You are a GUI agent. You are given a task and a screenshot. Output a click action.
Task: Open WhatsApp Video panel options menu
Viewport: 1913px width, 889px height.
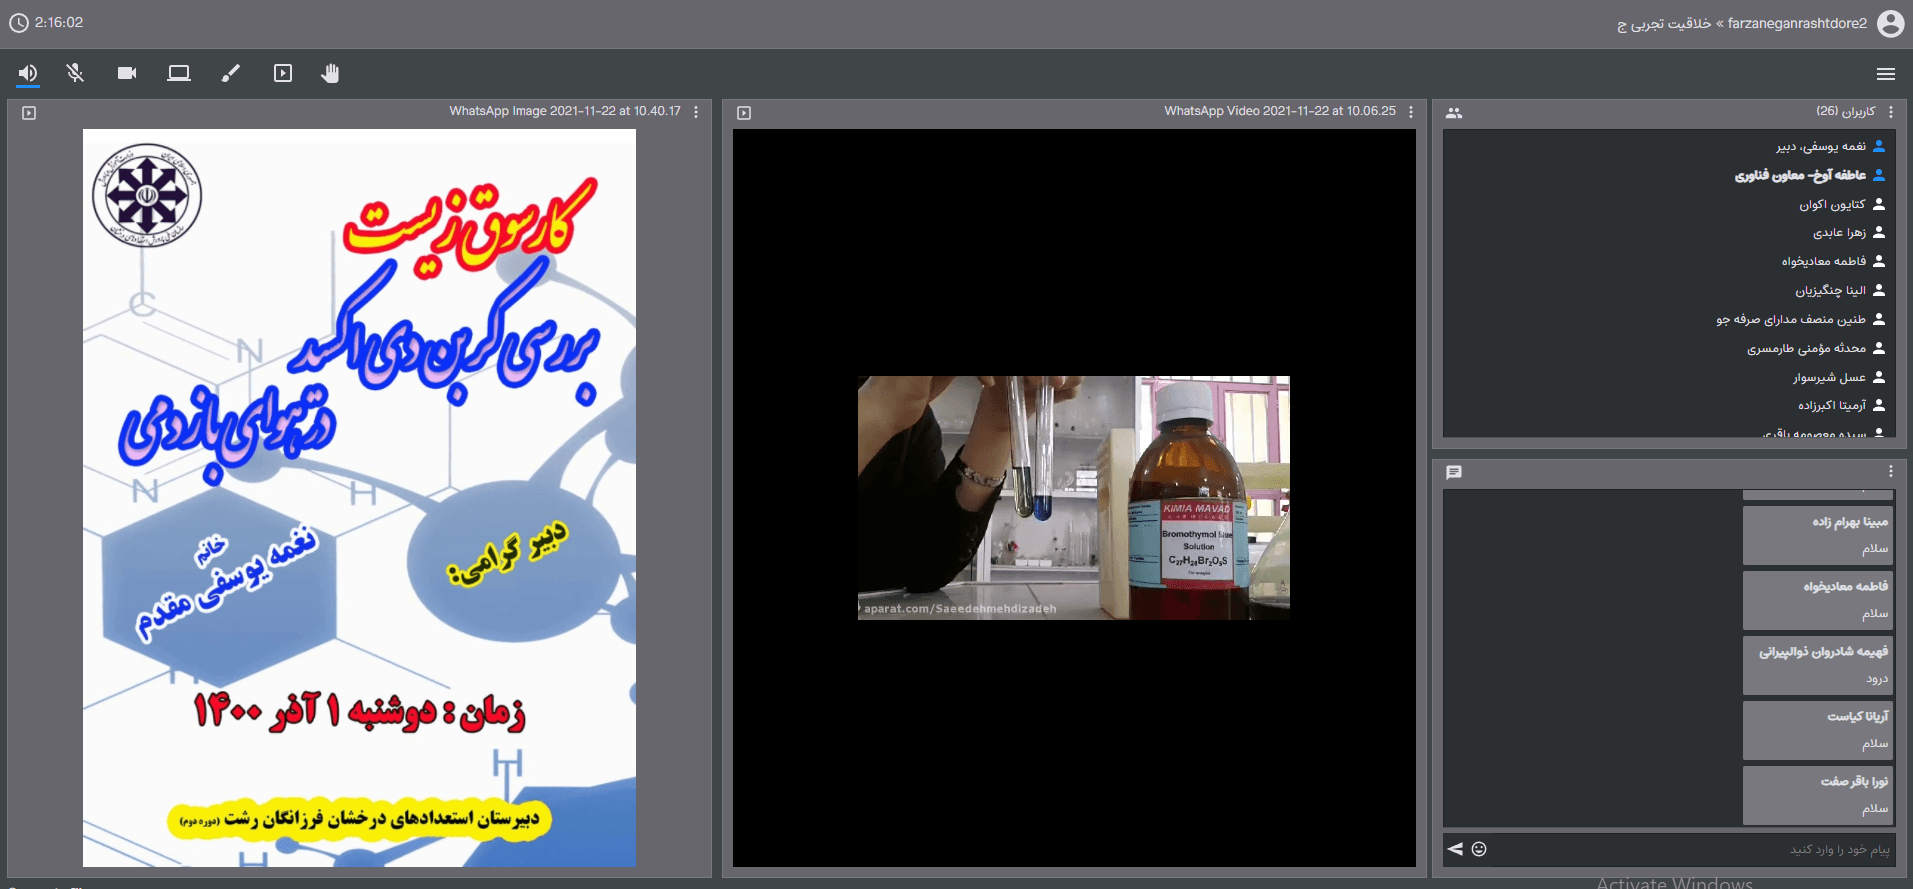(1411, 112)
